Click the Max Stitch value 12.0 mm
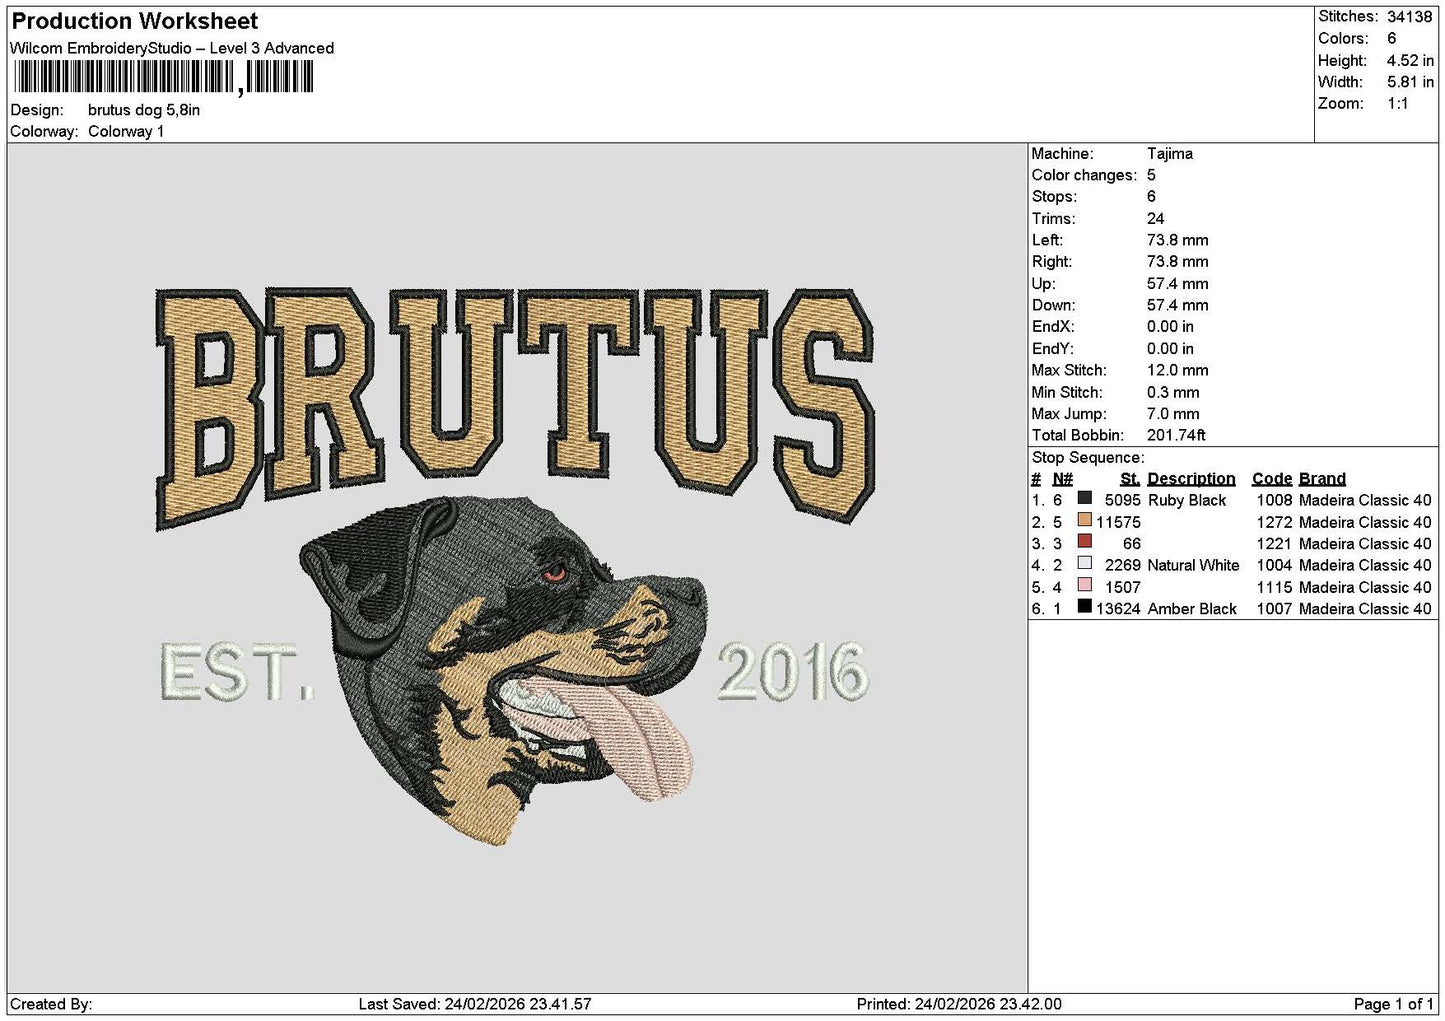 coord(1177,370)
